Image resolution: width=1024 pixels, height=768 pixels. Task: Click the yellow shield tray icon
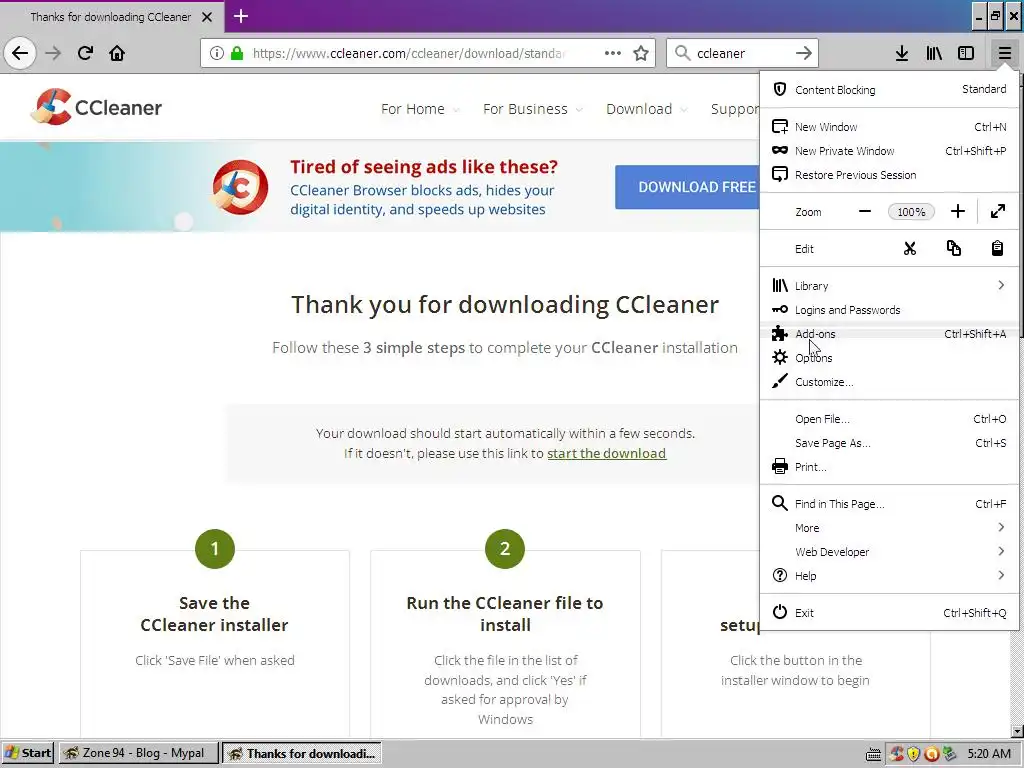click(914, 754)
